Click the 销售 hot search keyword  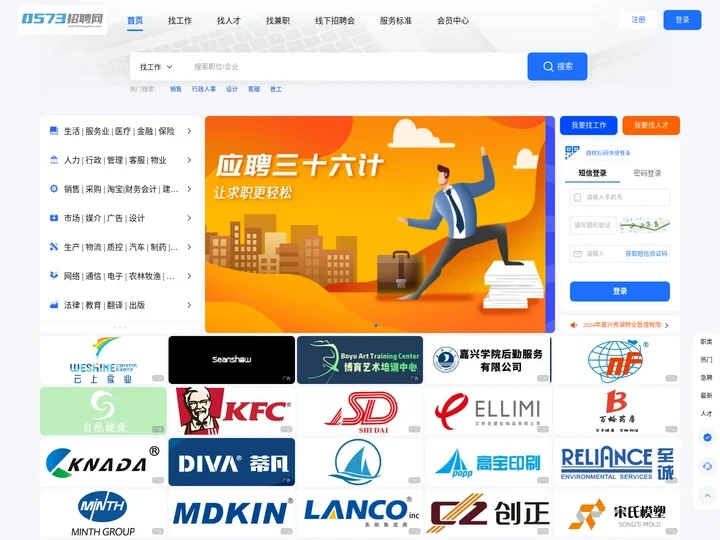click(x=176, y=89)
